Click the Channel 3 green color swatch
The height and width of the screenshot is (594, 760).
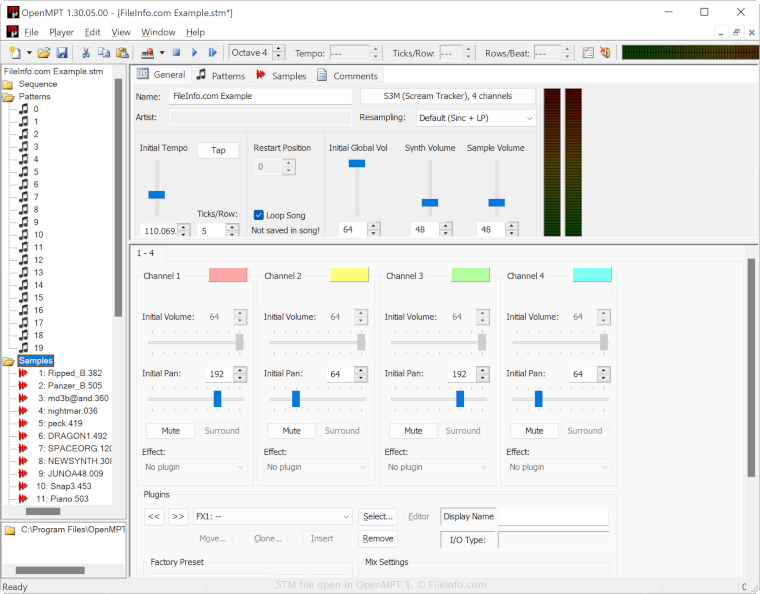[x=470, y=275]
